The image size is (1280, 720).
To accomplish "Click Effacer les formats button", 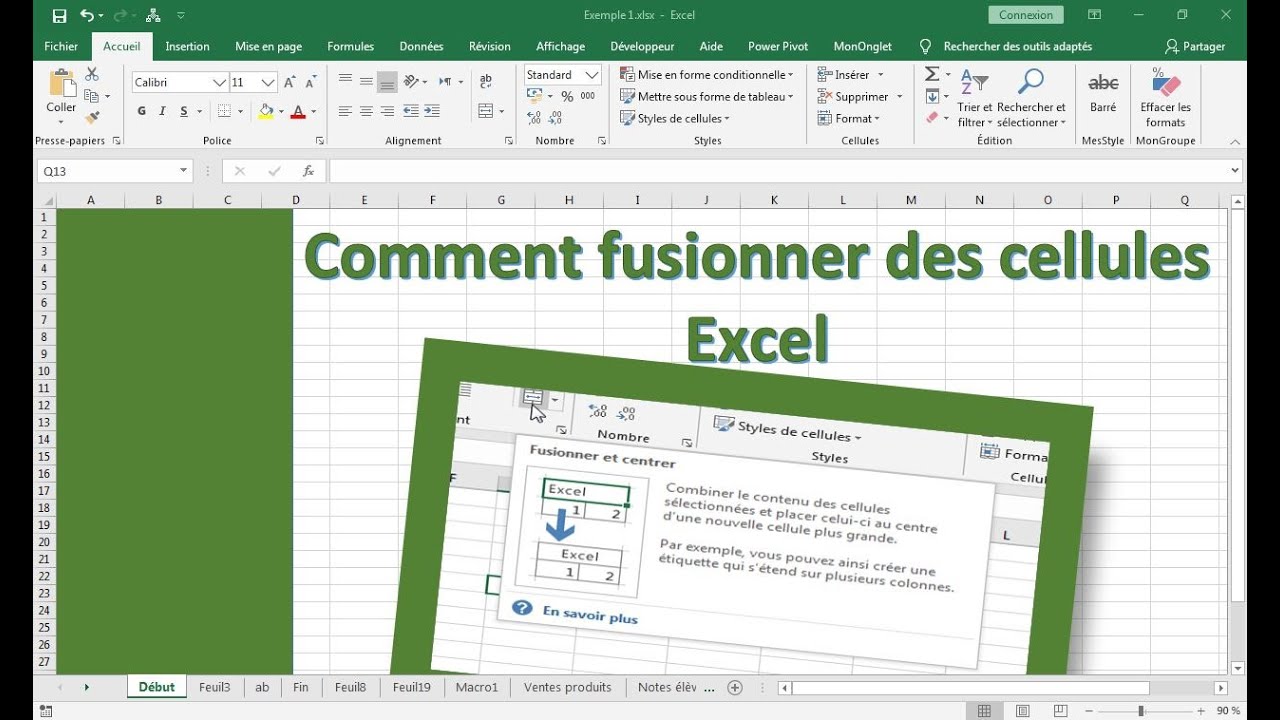I will pyautogui.click(x=1165, y=98).
